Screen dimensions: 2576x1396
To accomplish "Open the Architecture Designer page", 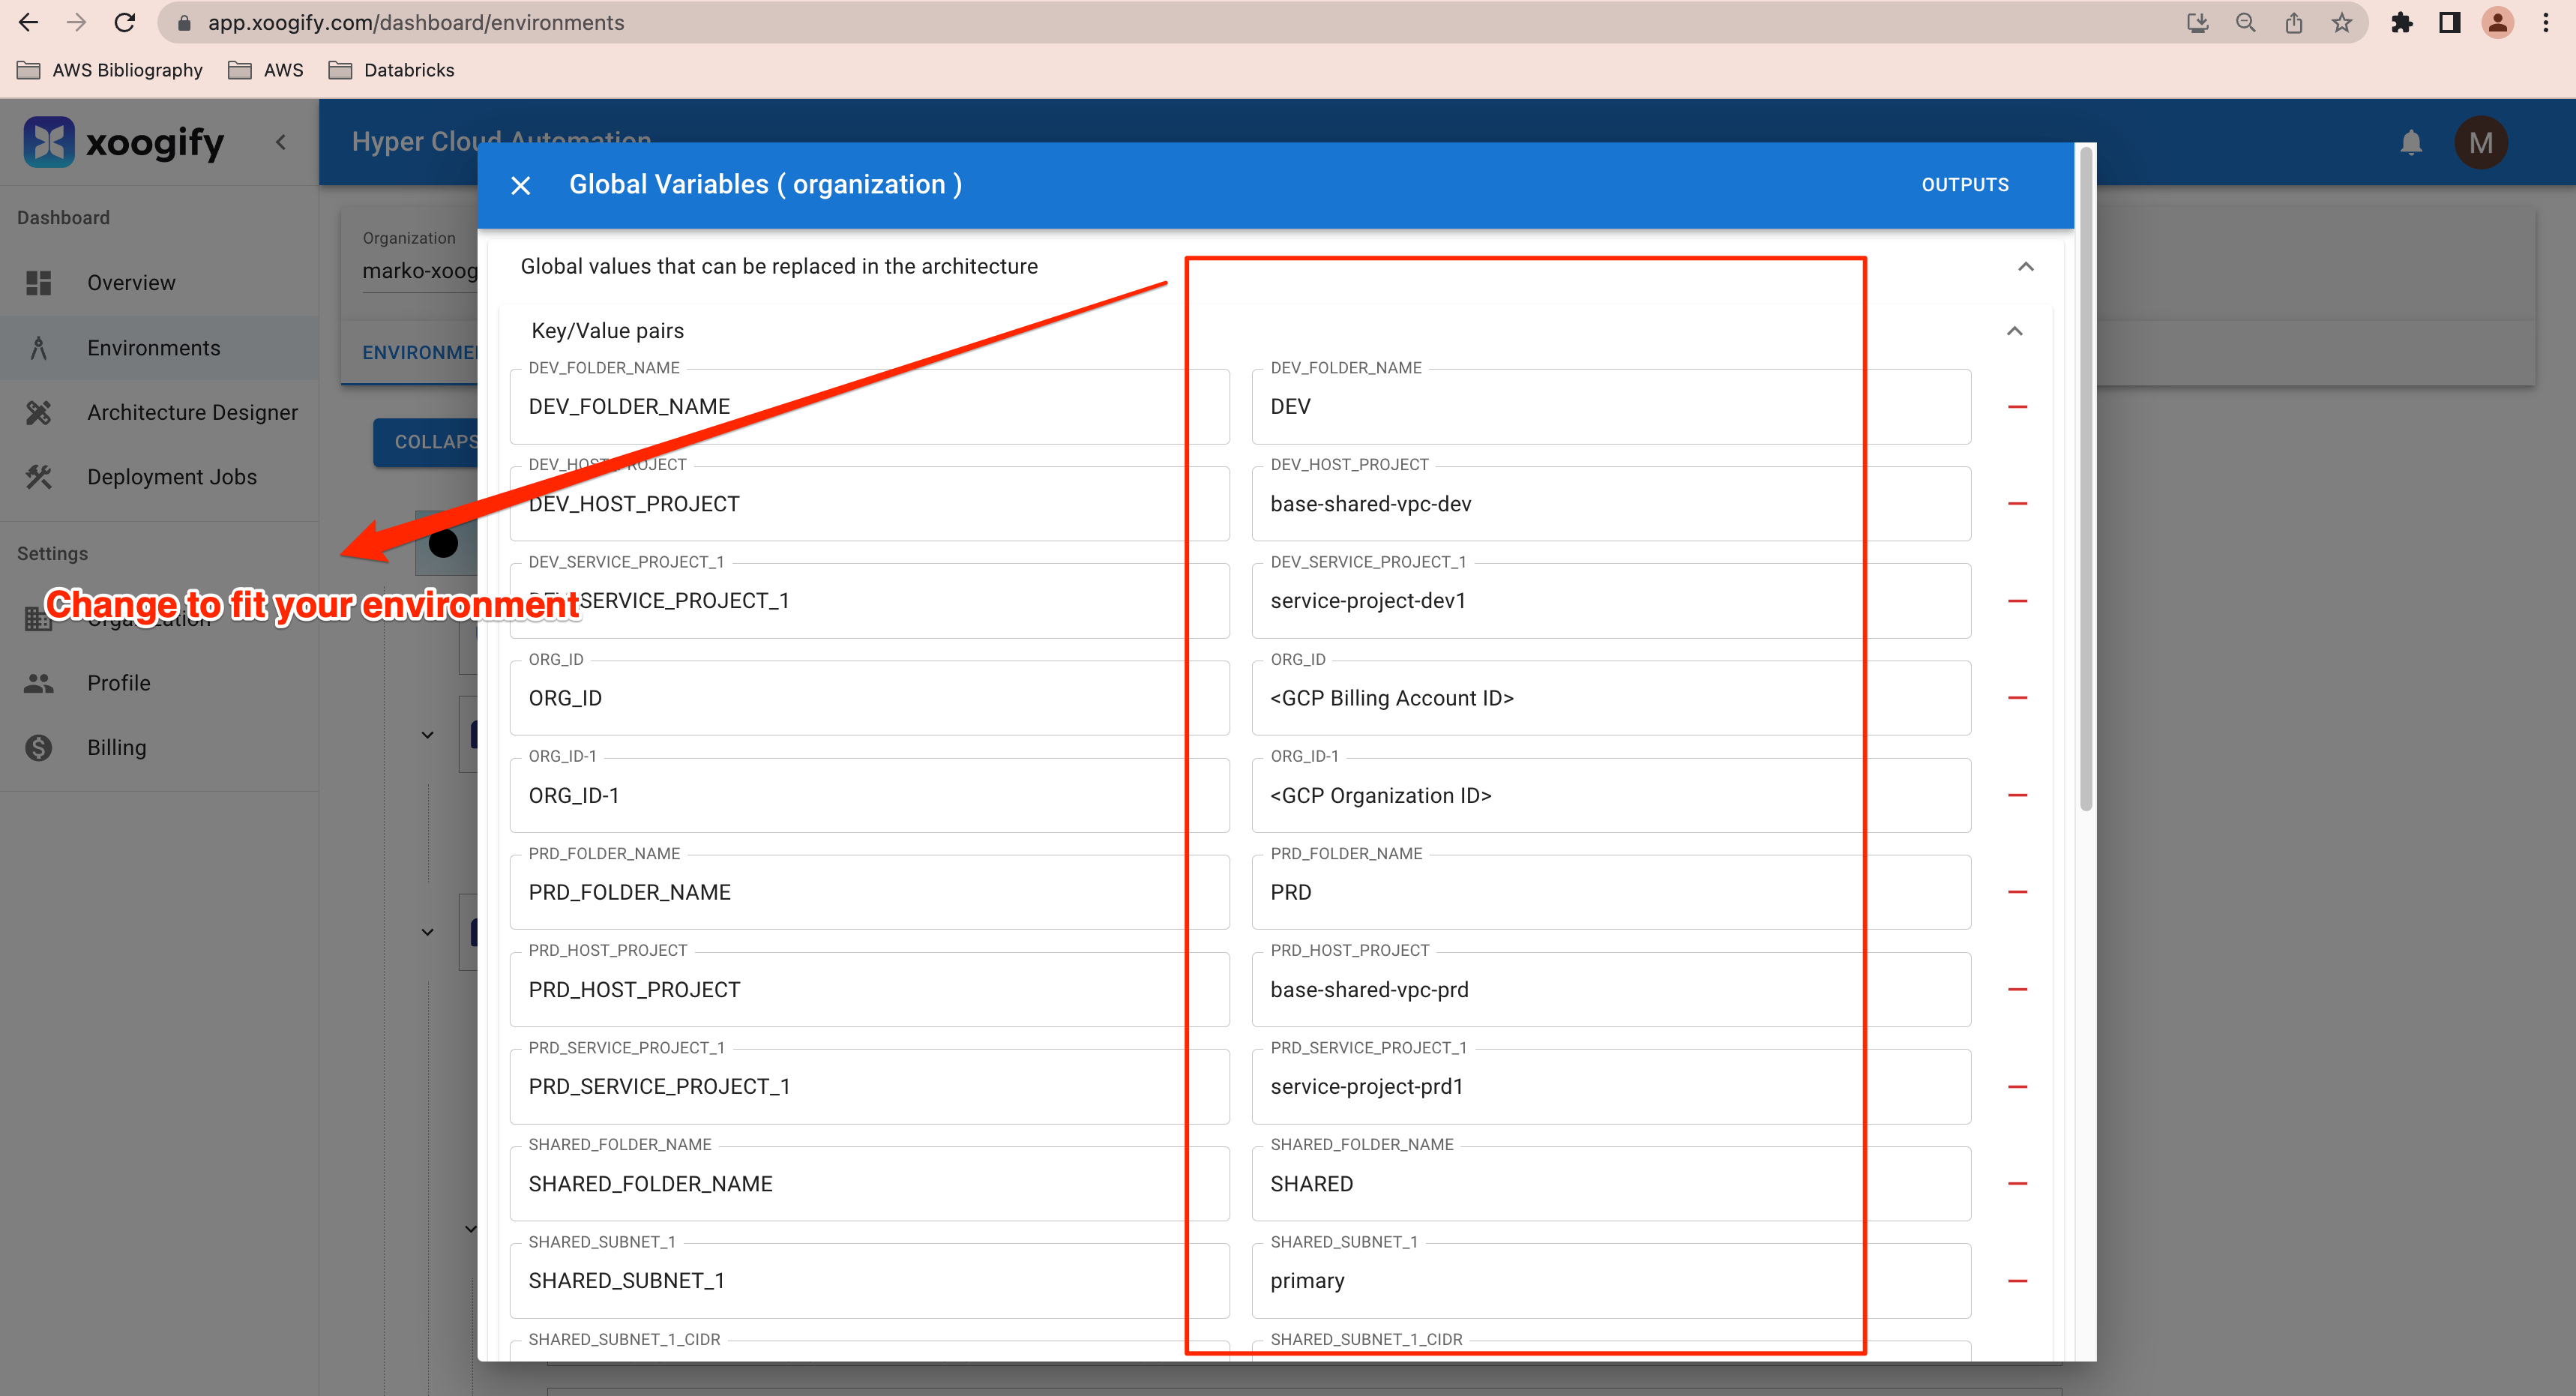I will (192, 412).
